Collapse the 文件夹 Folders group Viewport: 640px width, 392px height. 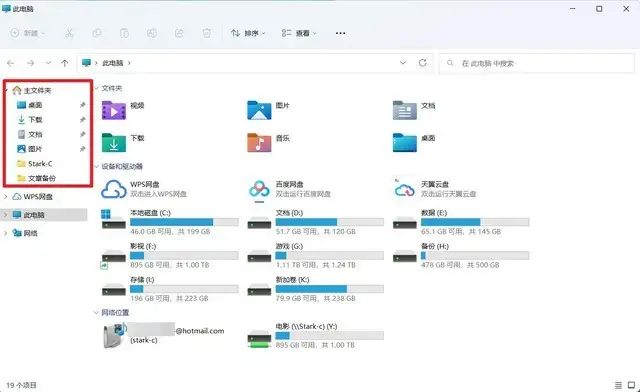coord(97,88)
